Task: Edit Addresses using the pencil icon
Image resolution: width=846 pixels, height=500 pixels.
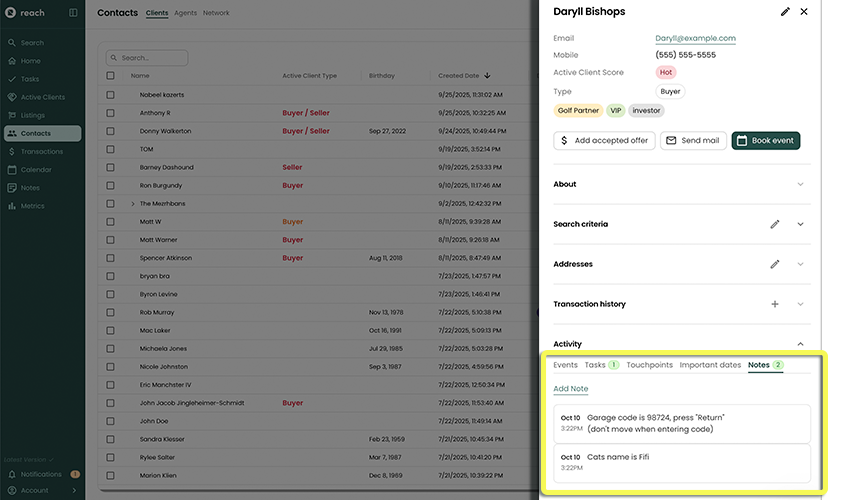Action: tap(774, 264)
